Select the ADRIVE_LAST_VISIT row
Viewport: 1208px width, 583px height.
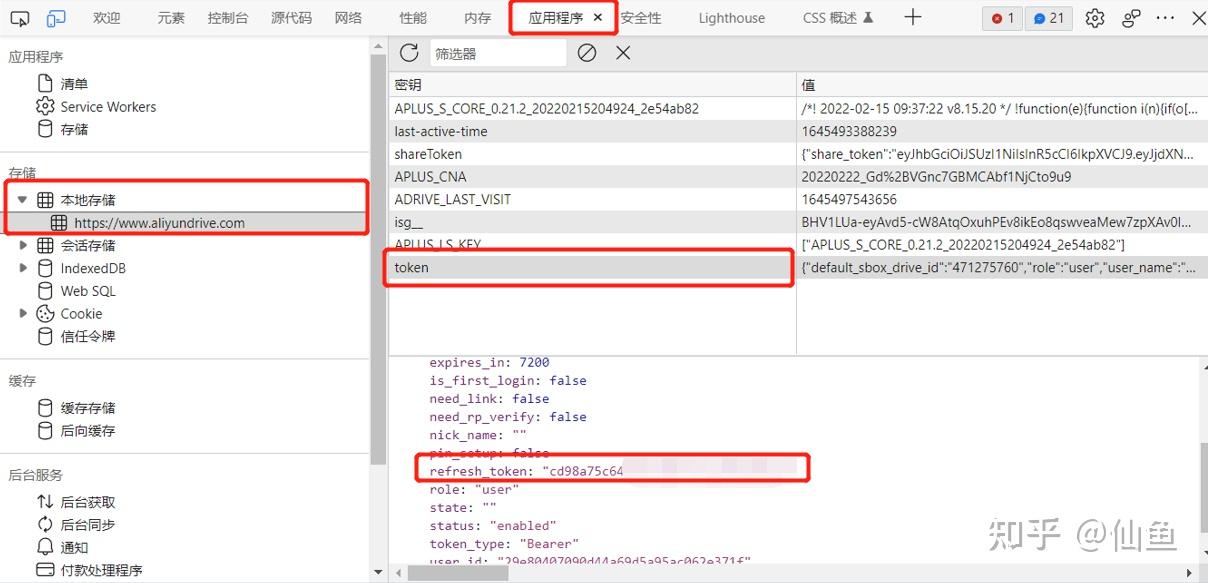tap(798, 199)
